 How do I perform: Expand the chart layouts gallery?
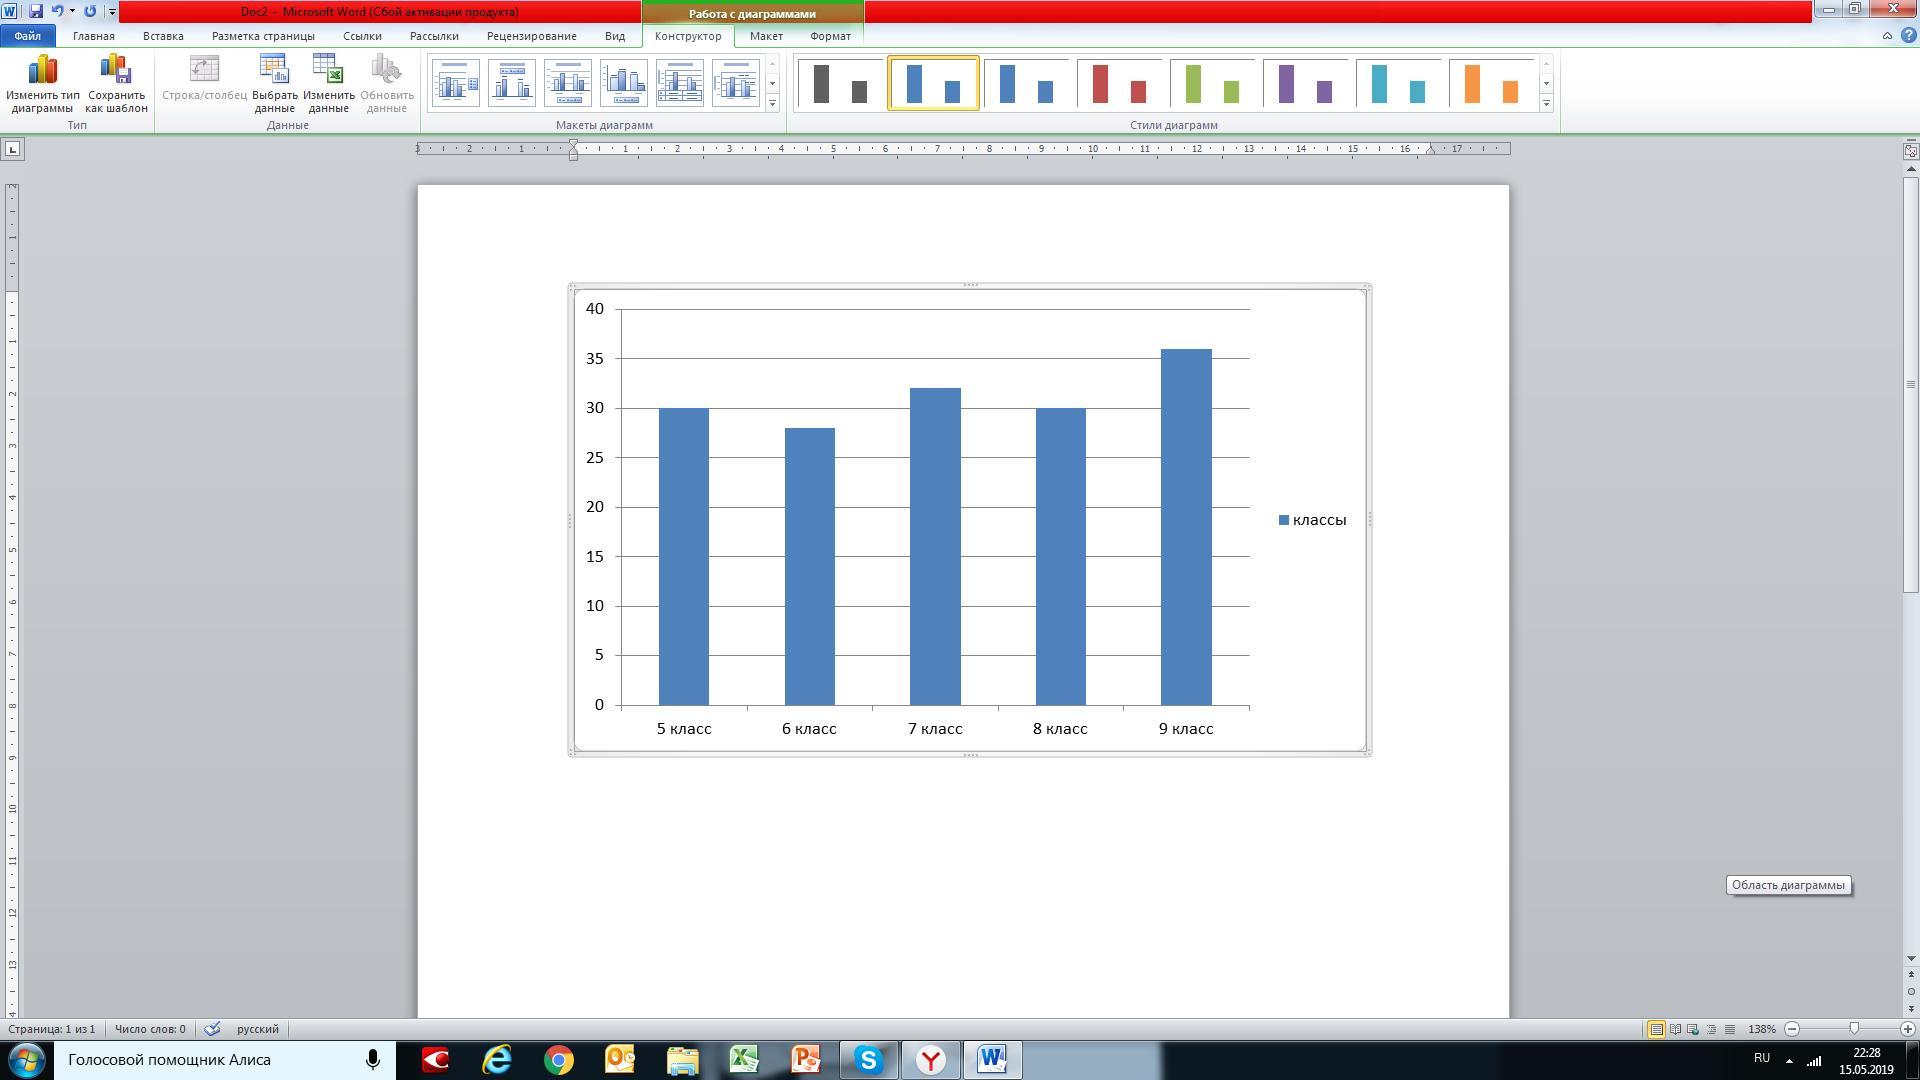click(772, 104)
